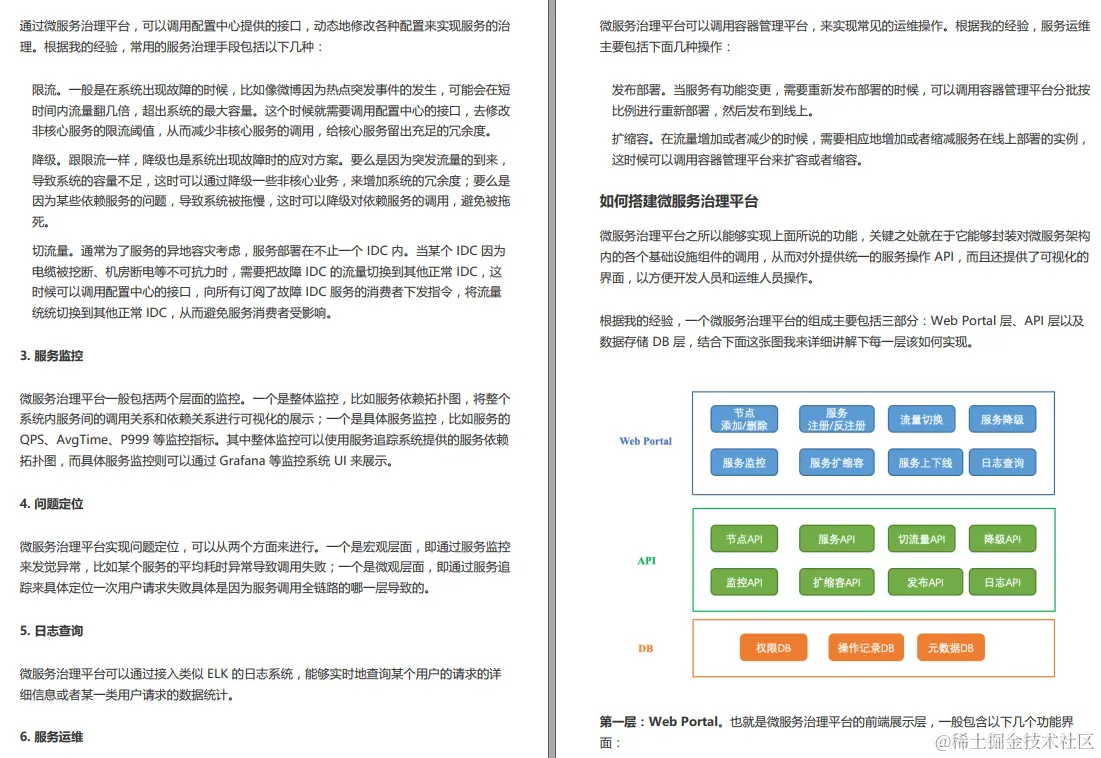Image resolution: width=1101 pixels, height=758 pixels.
Task: Click the word 发布部署 starting its paragraph
Action: [636, 90]
